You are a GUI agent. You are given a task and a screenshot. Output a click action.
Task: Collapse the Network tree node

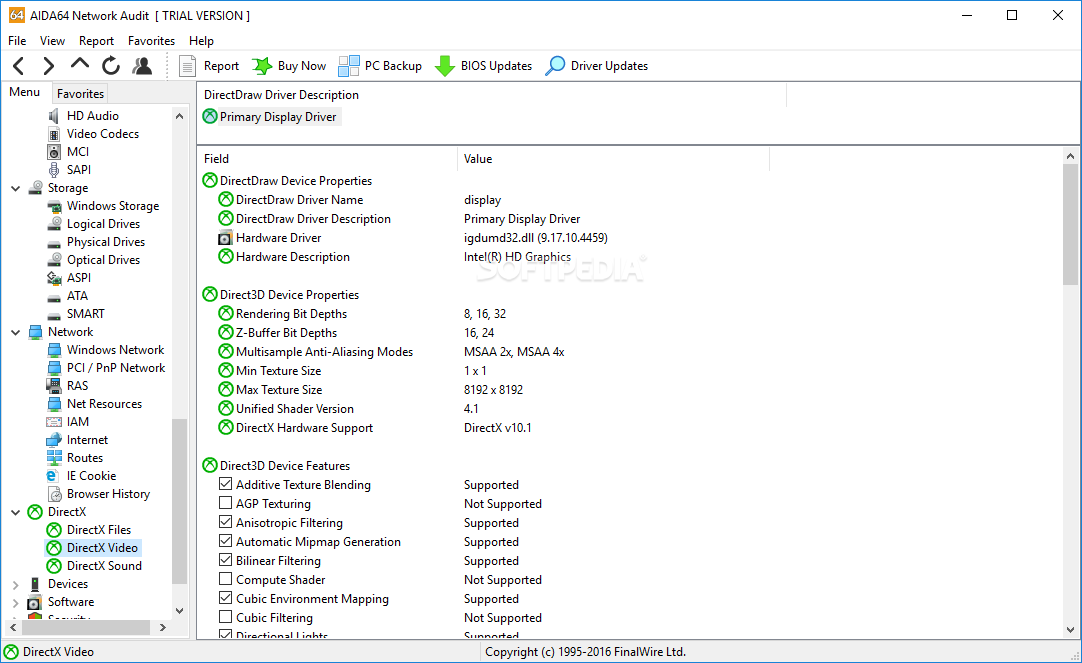tap(16, 333)
